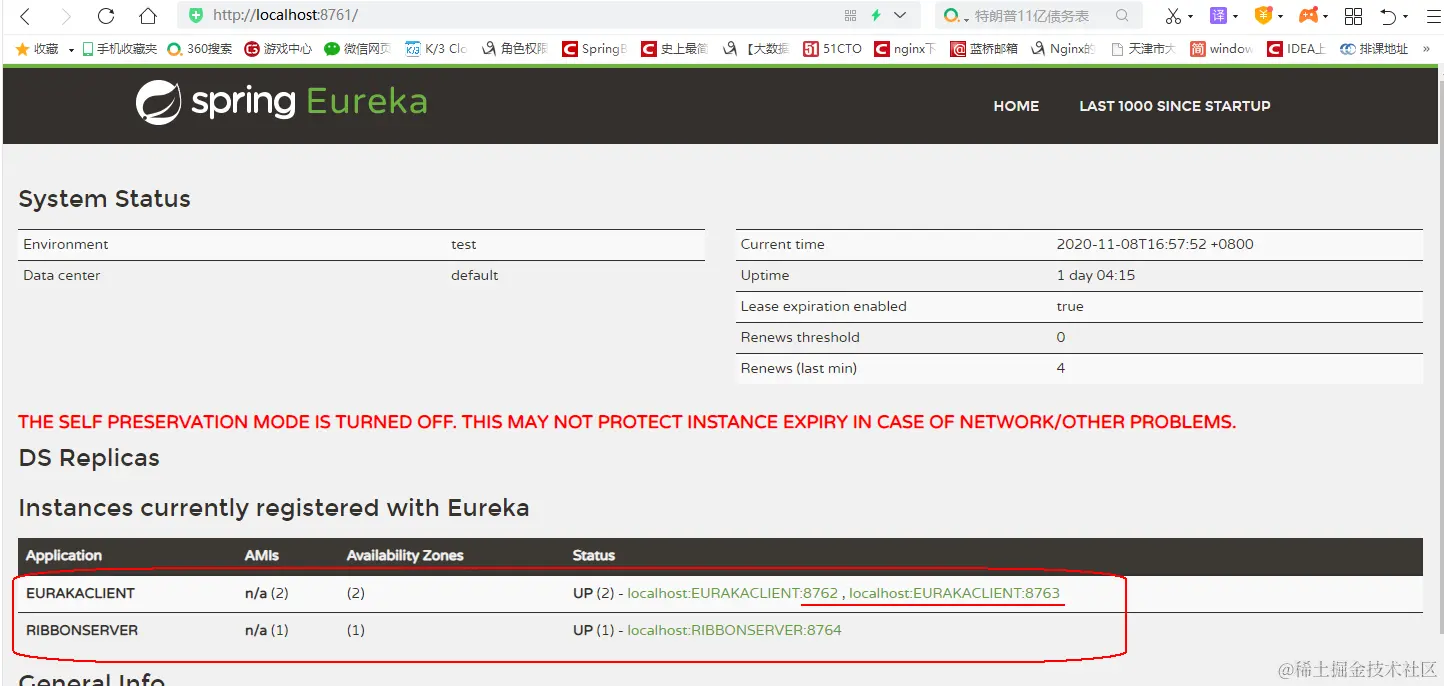Open the 蓝桥邮箱 bookmark

point(984,48)
